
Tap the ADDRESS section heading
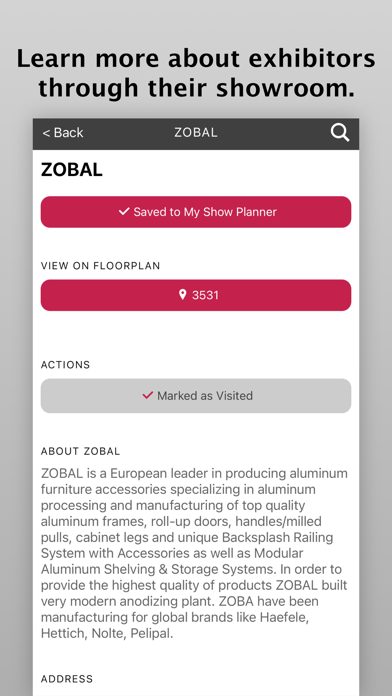coord(67,679)
